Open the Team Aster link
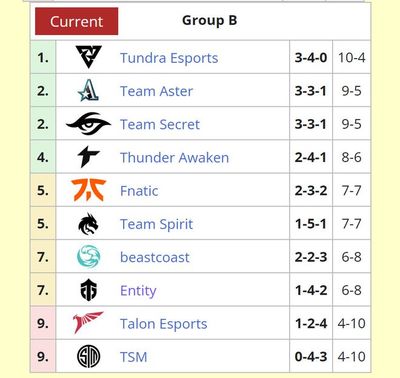This screenshot has width=400, height=378. tap(156, 91)
